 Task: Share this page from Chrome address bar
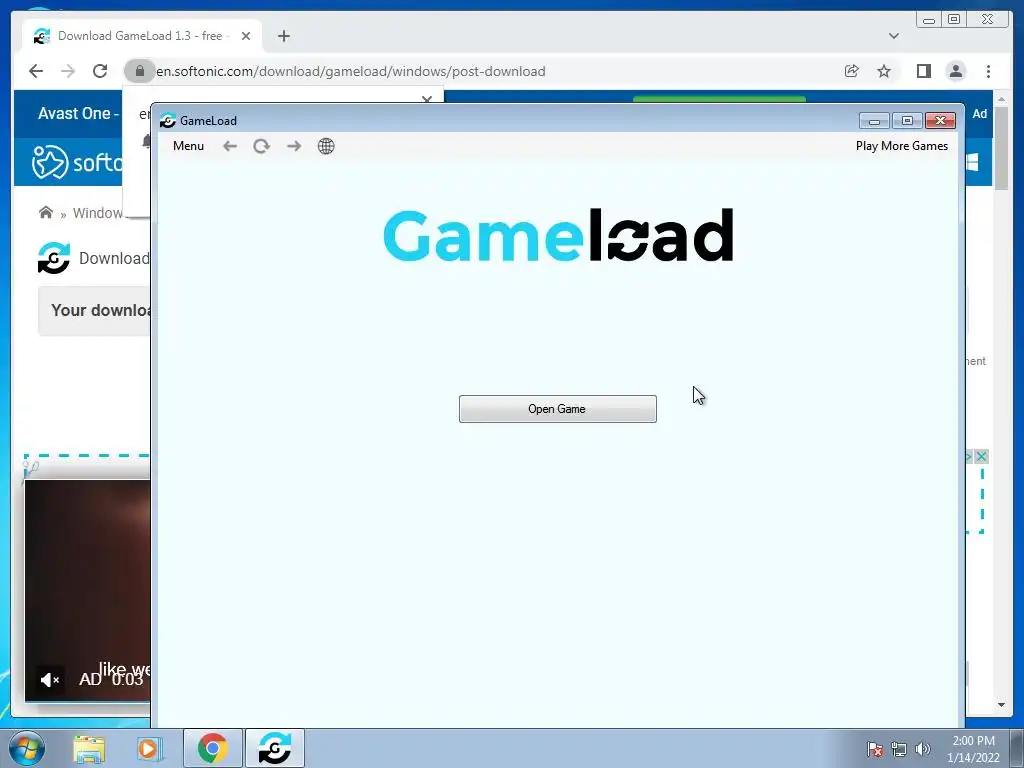852,71
